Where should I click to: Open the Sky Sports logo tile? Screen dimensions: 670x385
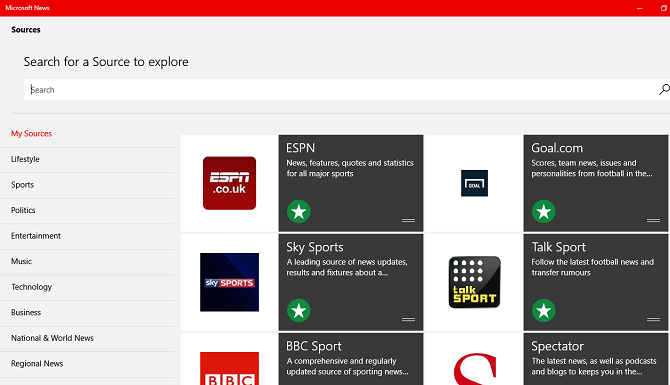coord(229,282)
